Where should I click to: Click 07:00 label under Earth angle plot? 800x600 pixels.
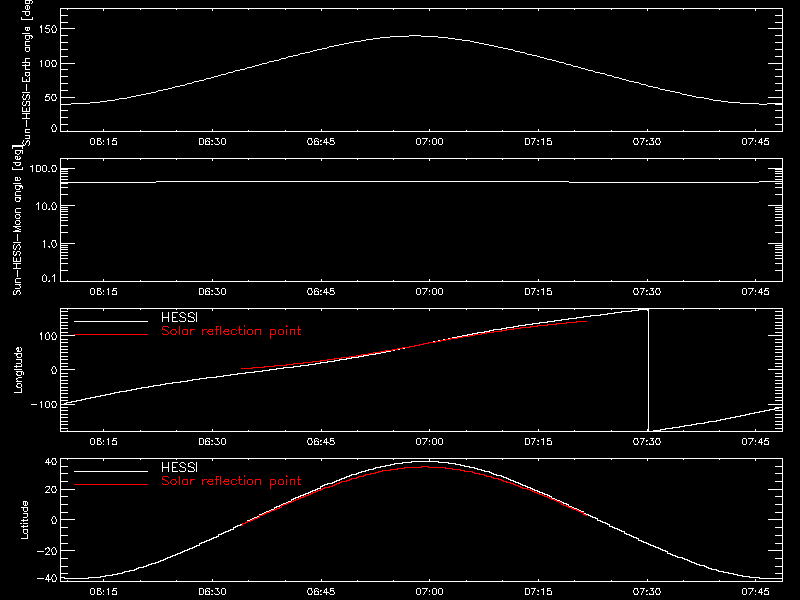point(430,142)
